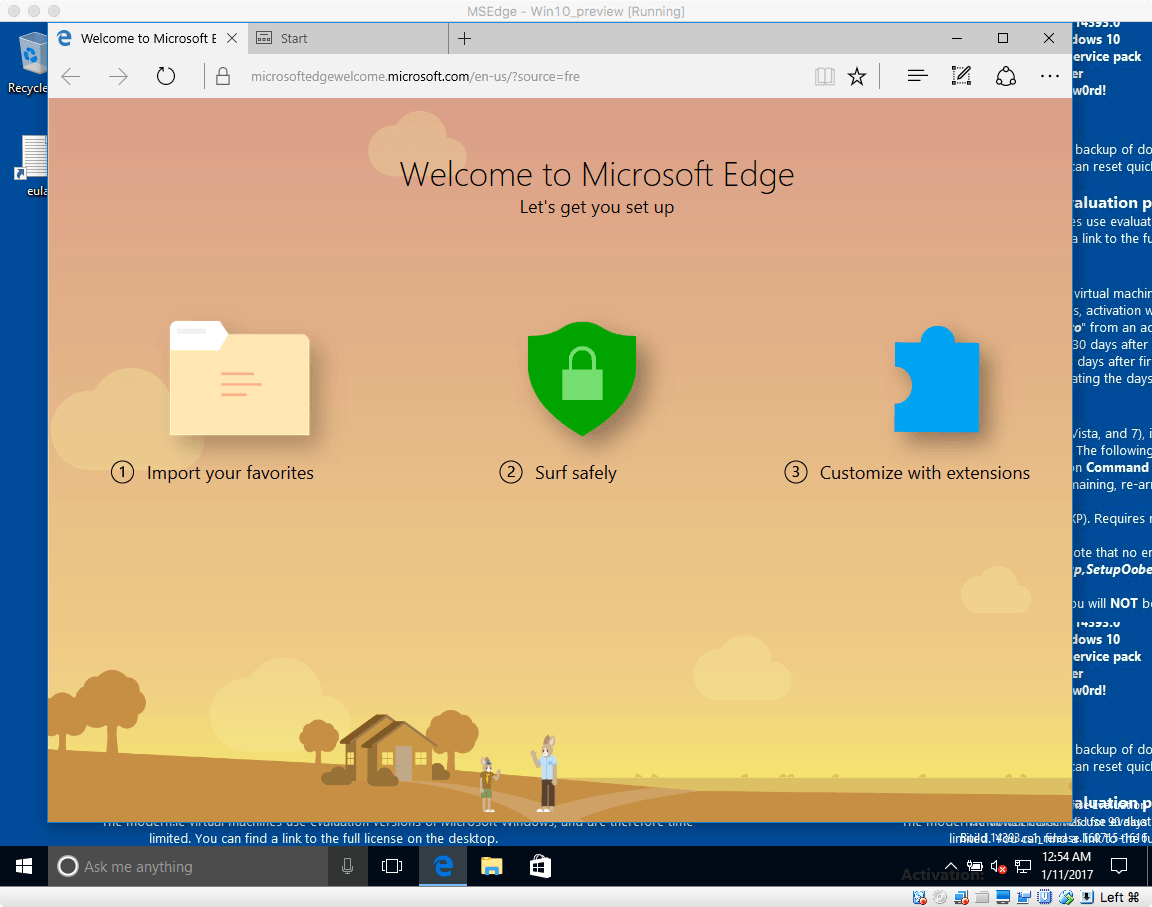
Task: Open Surf safely step
Action: pyautogui.click(x=558, y=472)
